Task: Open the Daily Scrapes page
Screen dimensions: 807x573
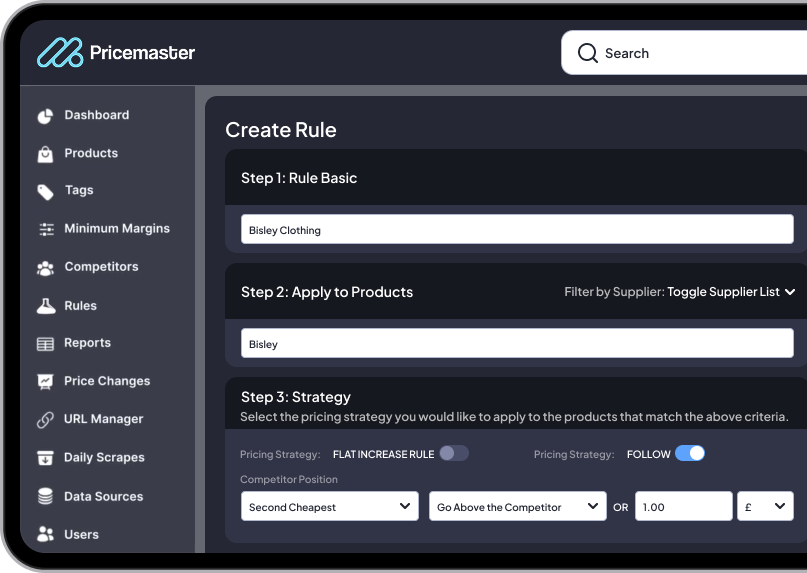Action: (x=104, y=458)
